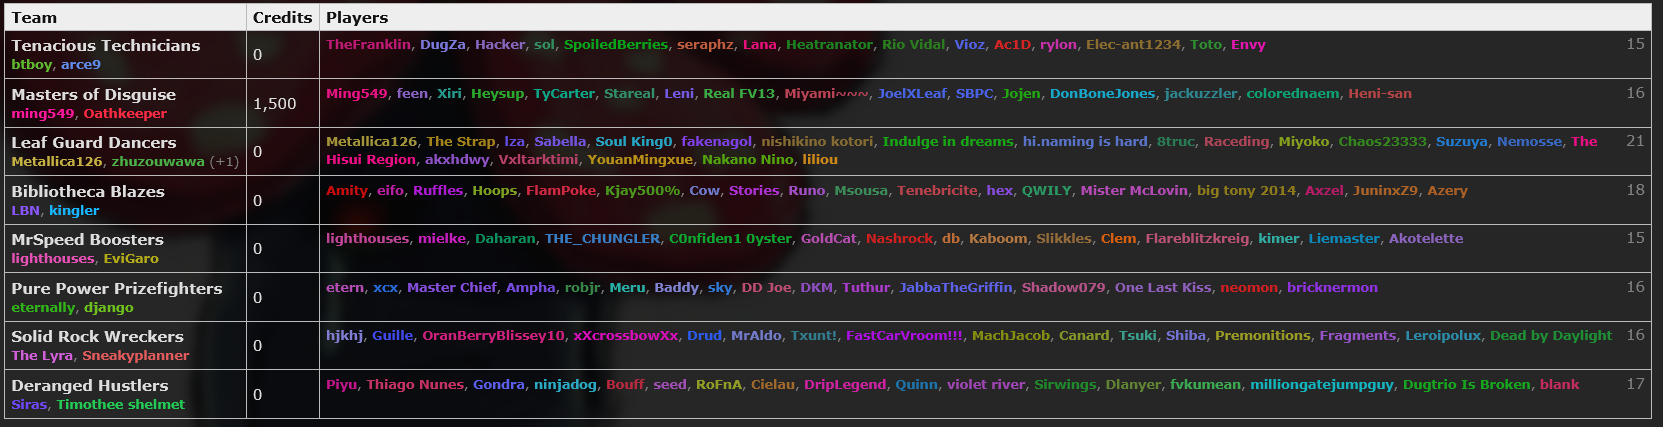
Task: Click player name Master Chief
Action: click(x=452, y=287)
